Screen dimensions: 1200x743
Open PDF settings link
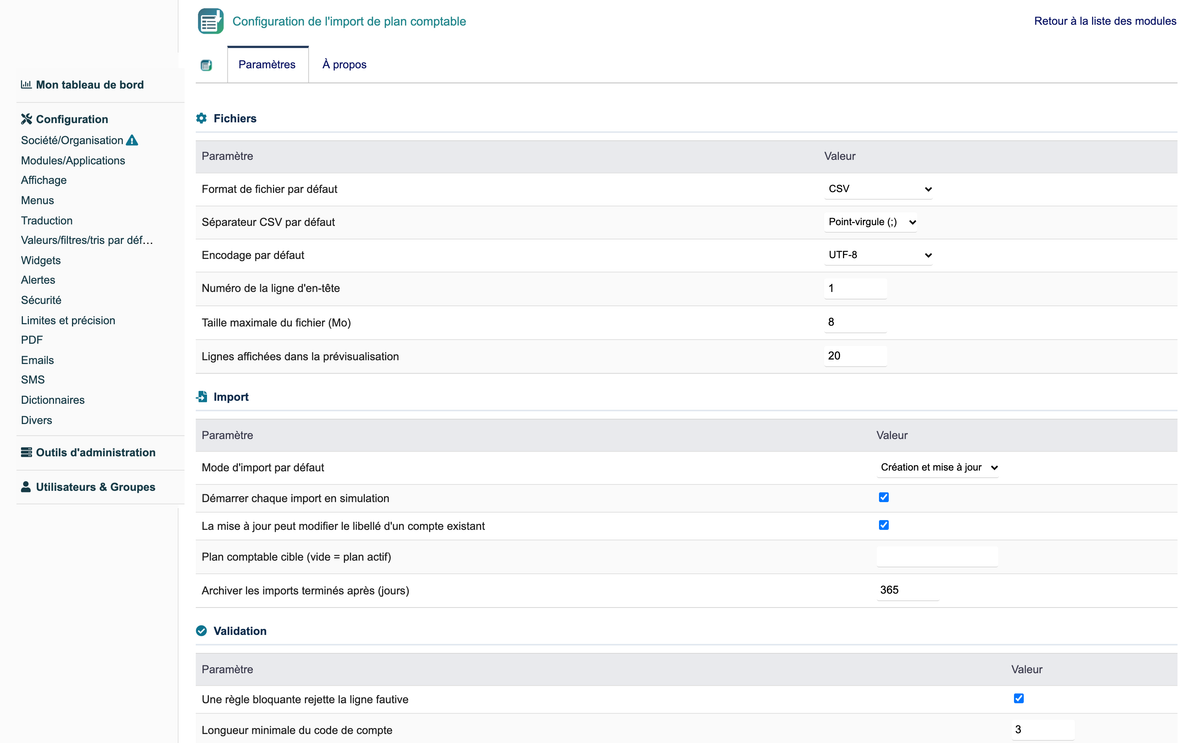32,340
